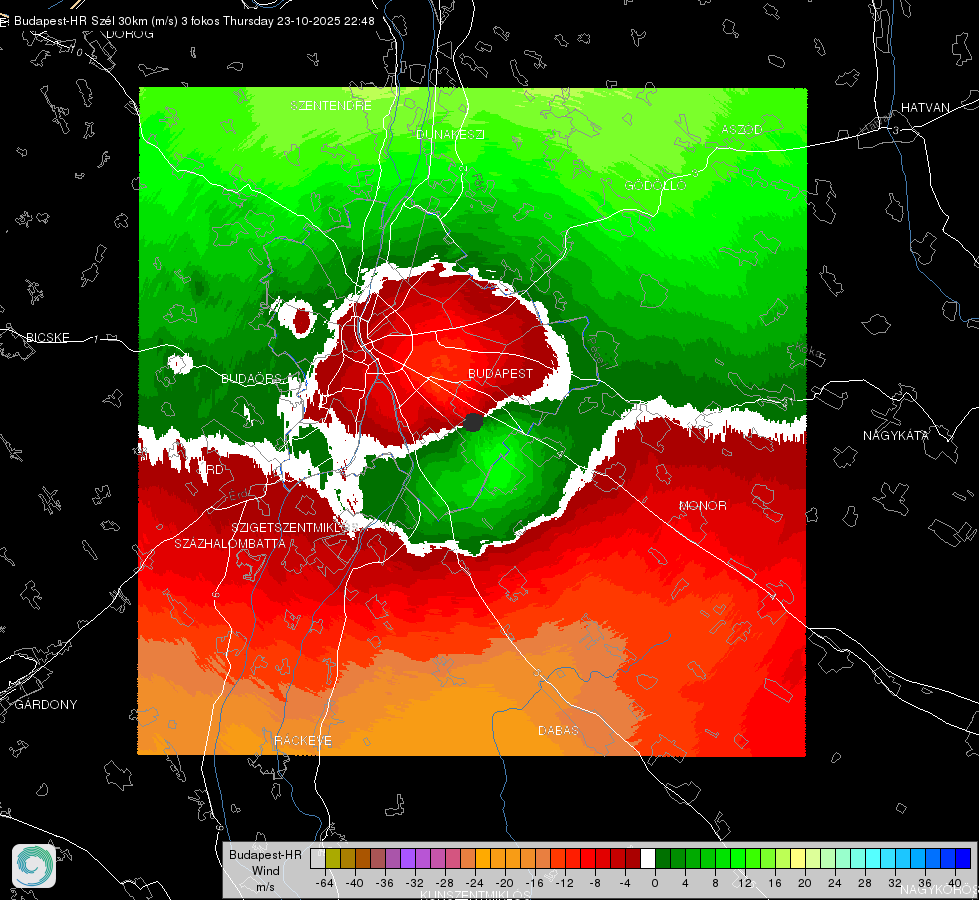Click the BUDAPEST city label
Image resolution: width=979 pixels, height=900 pixels.
tap(500, 373)
